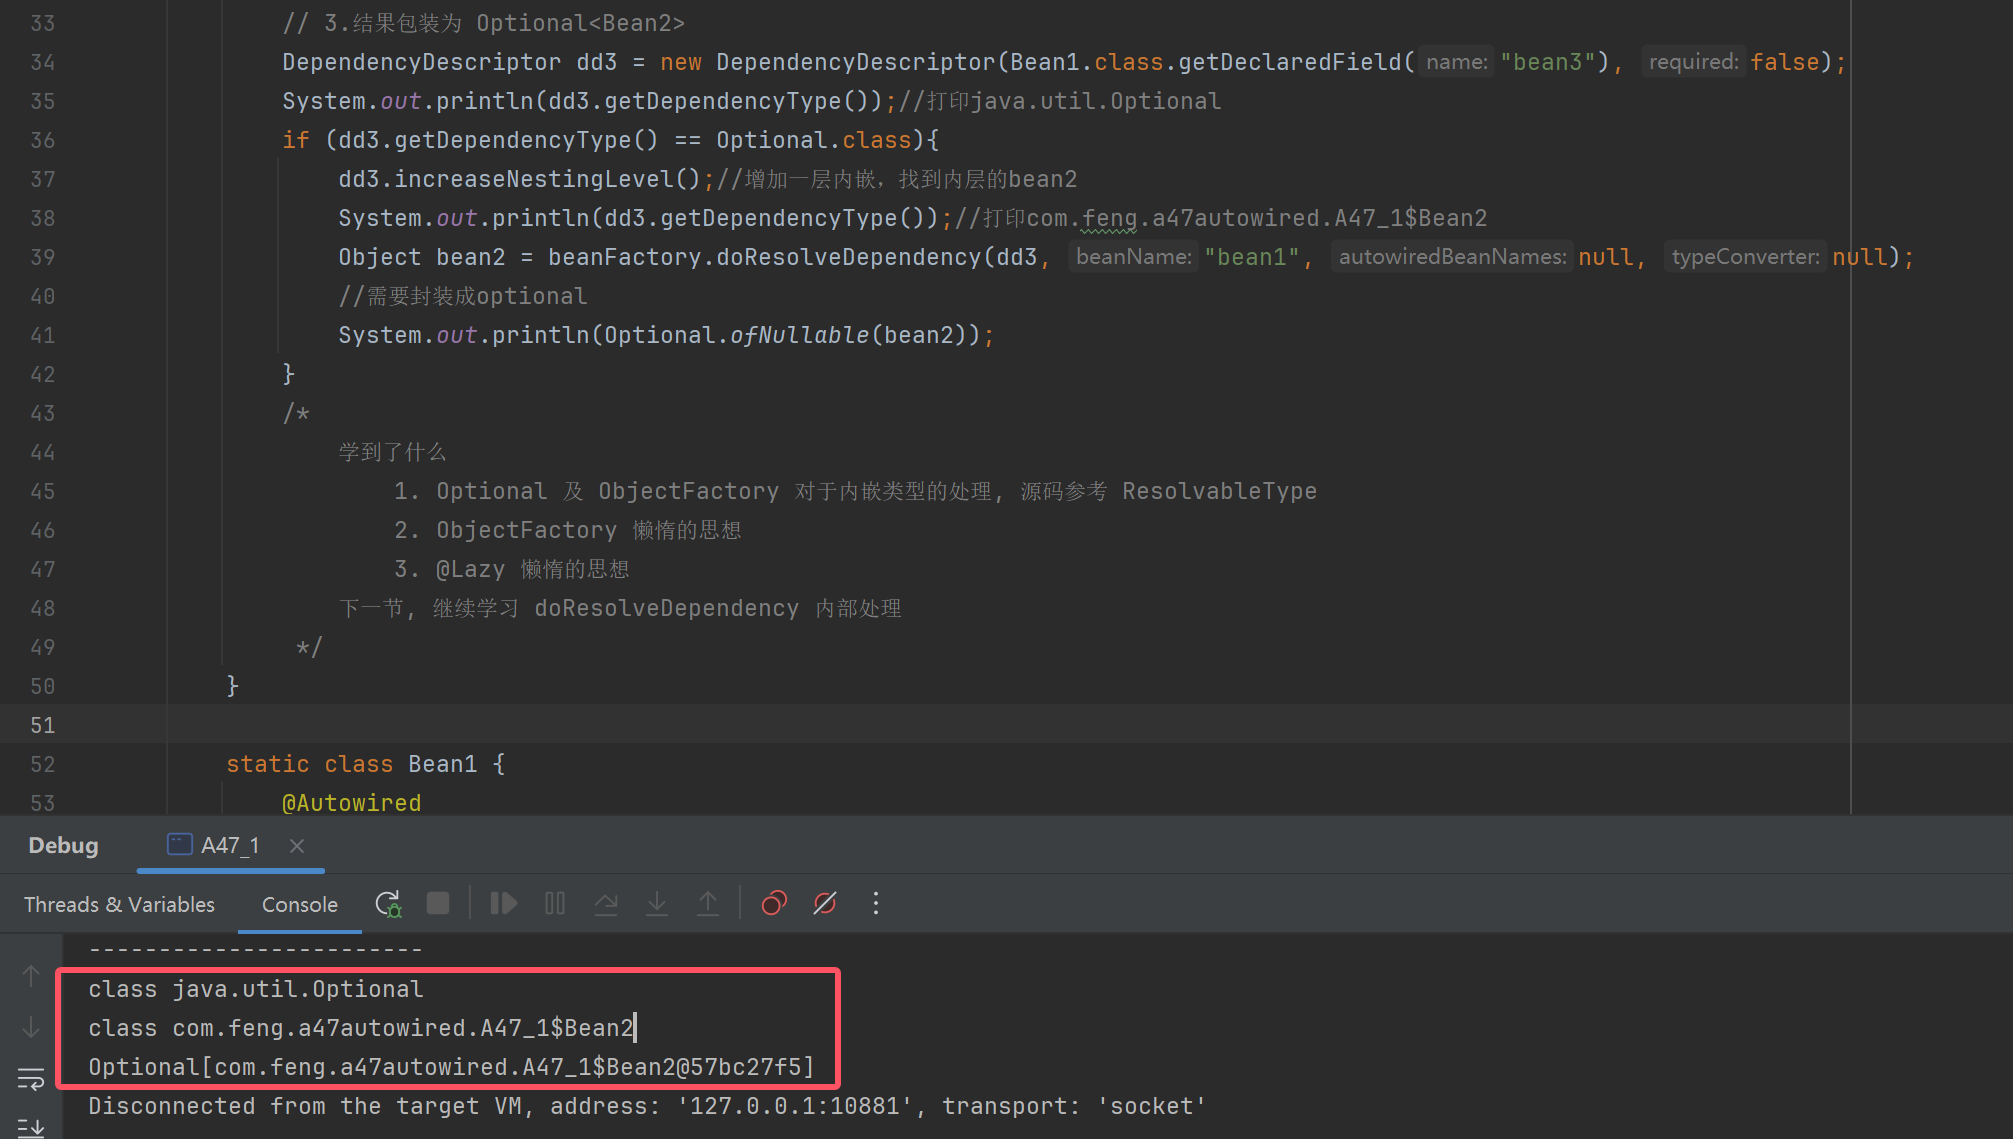Click the @Autowired annotation on line 53

(351, 803)
